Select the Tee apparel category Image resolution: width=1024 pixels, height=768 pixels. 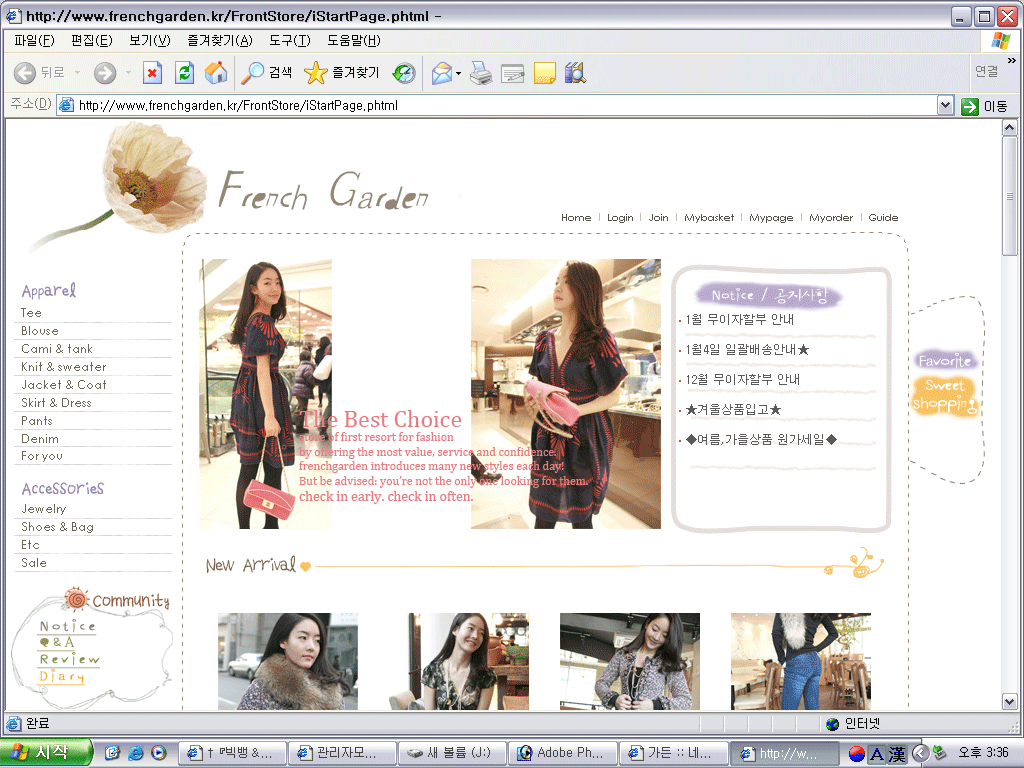coord(31,313)
